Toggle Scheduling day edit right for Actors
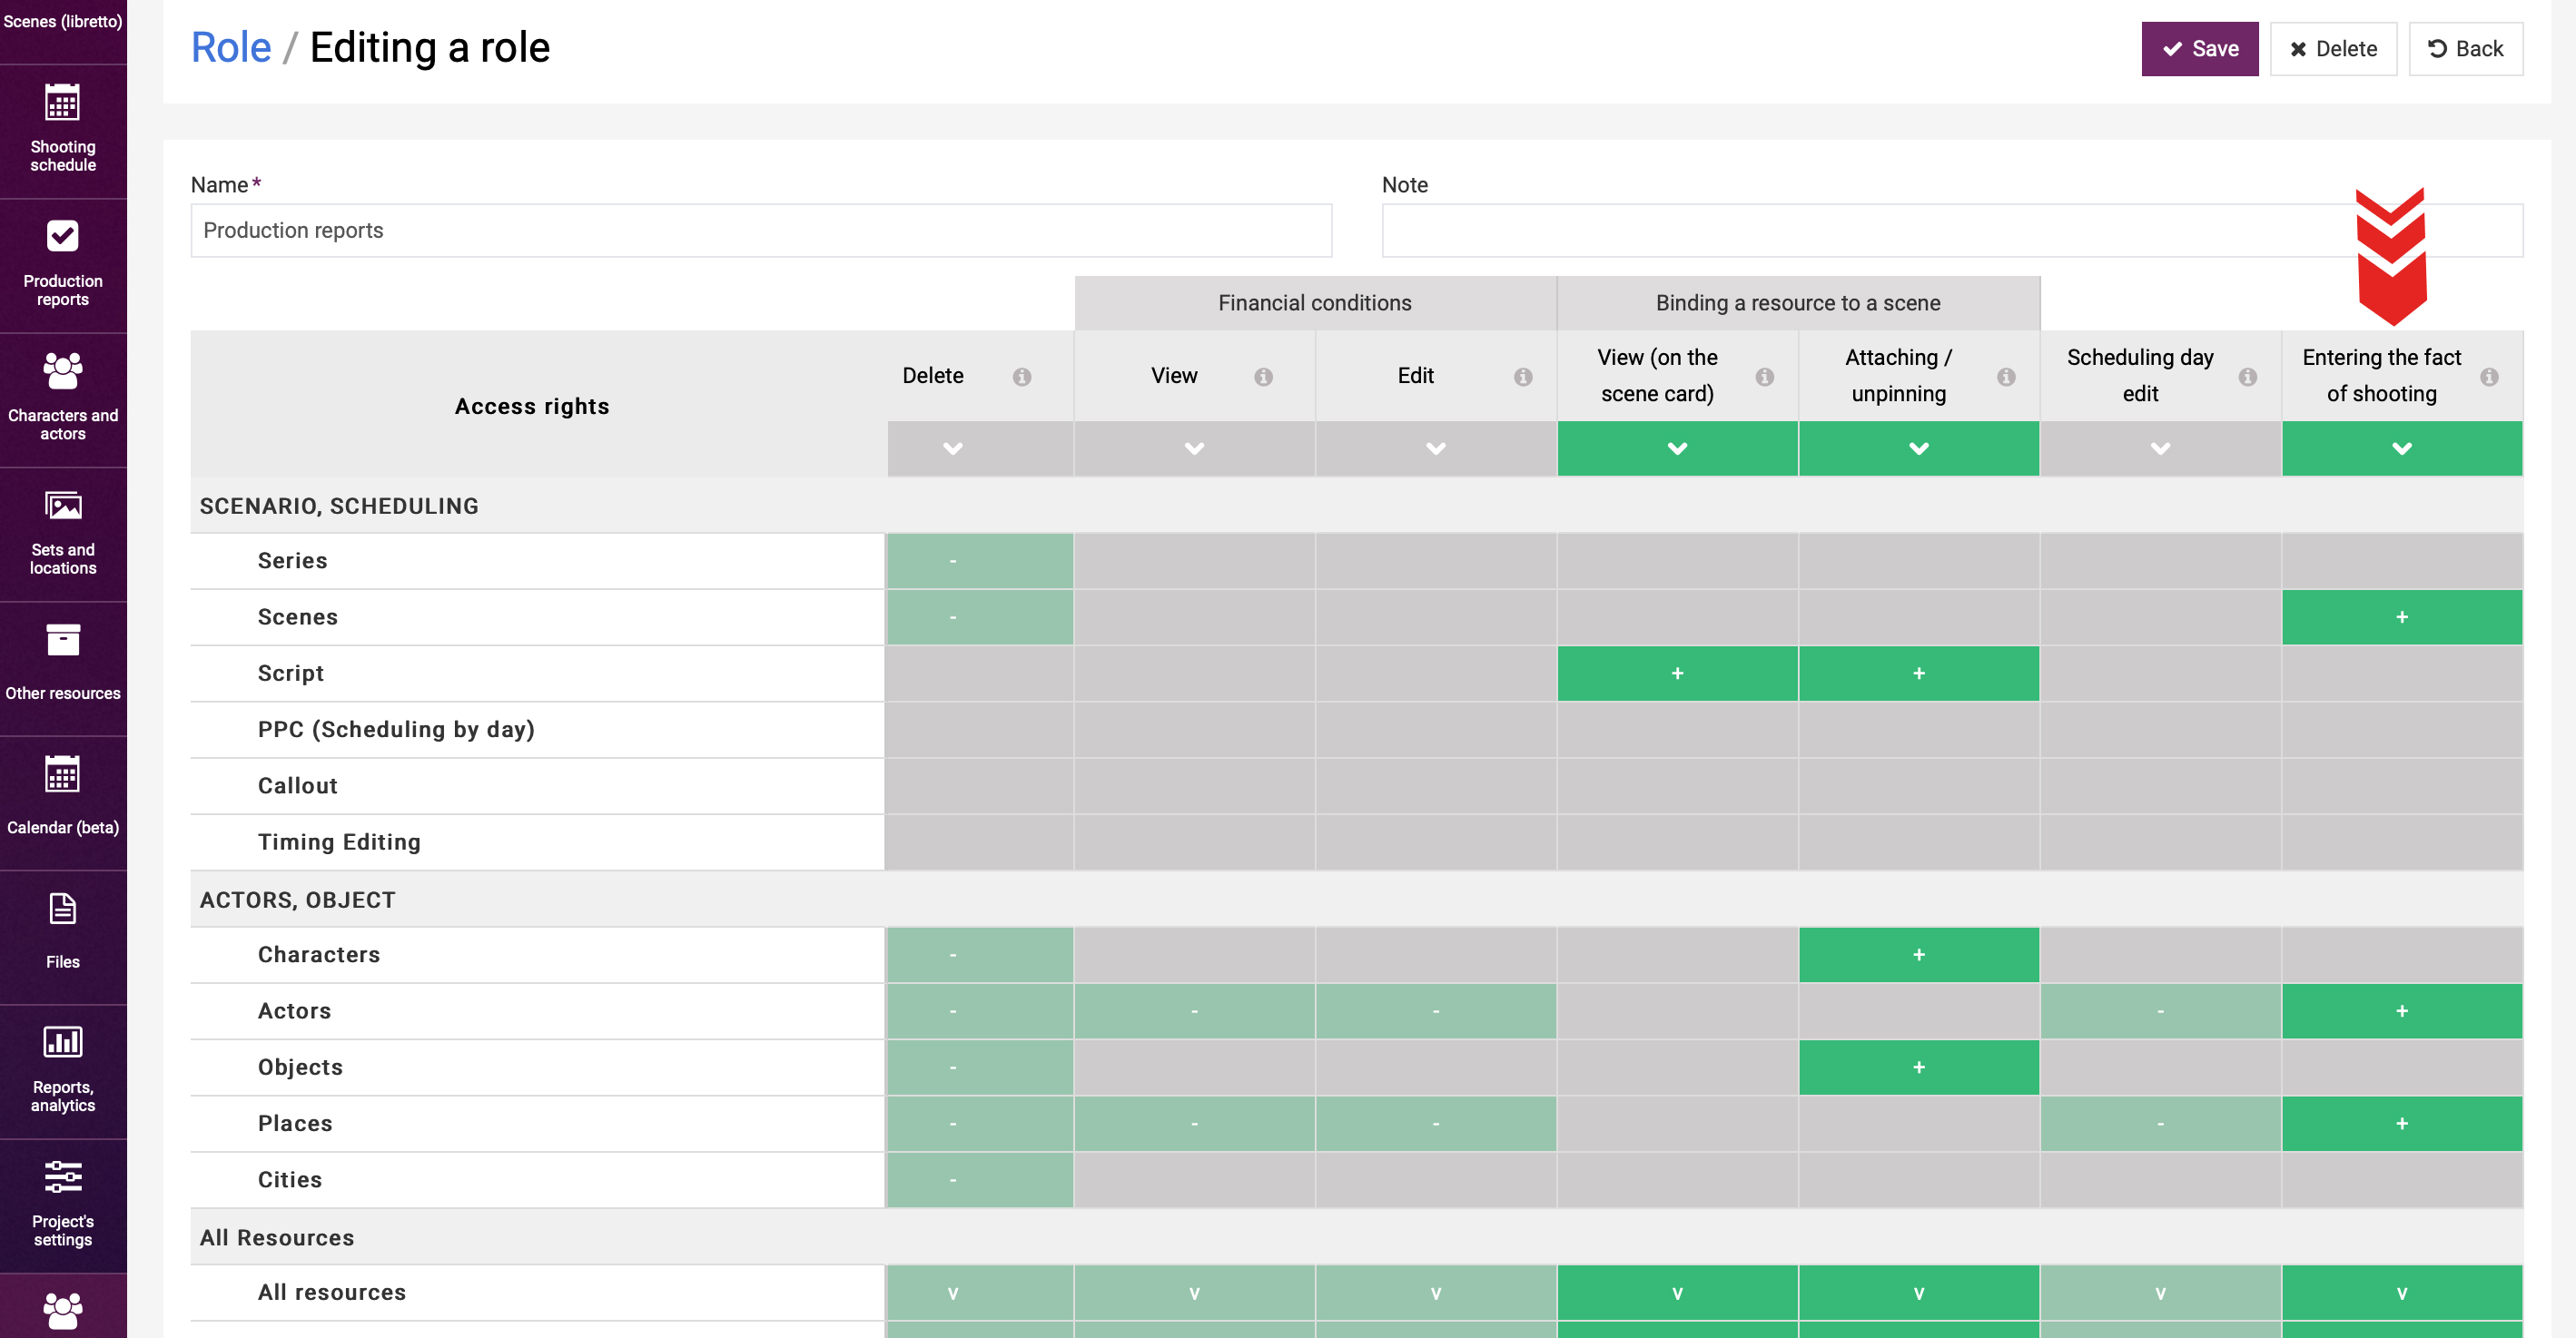The width and height of the screenshot is (2576, 1338). click(x=2160, y=1011)
